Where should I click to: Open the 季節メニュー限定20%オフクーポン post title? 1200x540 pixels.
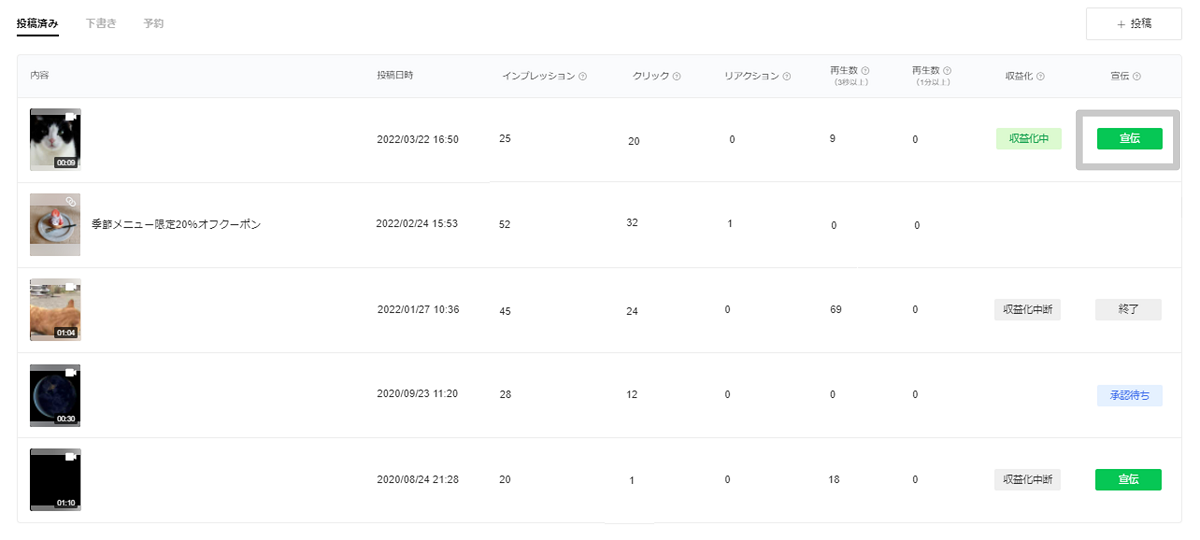click(175, 224)
